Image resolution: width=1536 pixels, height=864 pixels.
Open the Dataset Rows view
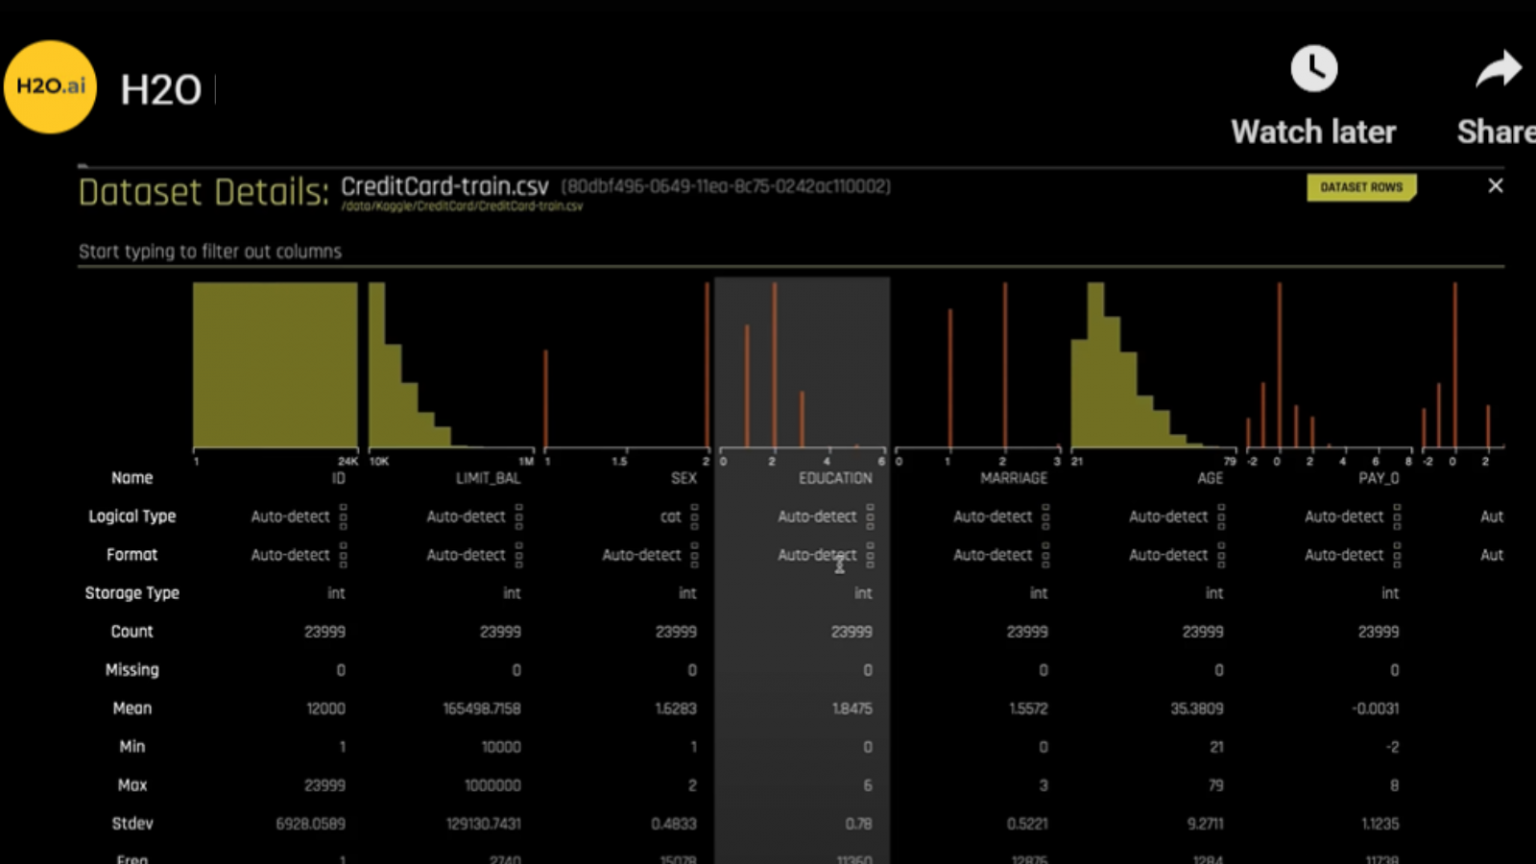pyautogui.click(x=1360, y=187)
